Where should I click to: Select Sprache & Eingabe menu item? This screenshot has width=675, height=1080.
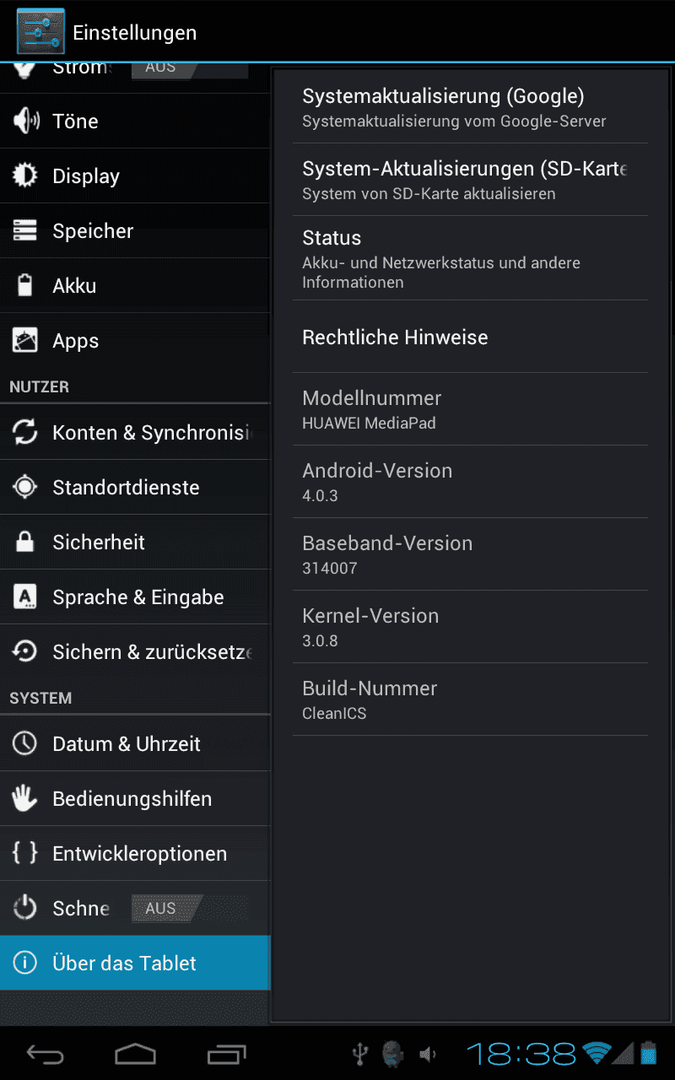pos(135,597)
